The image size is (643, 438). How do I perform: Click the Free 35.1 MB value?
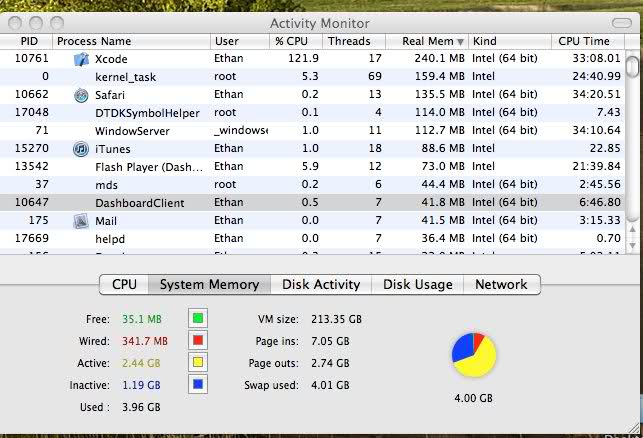(142, 319)
